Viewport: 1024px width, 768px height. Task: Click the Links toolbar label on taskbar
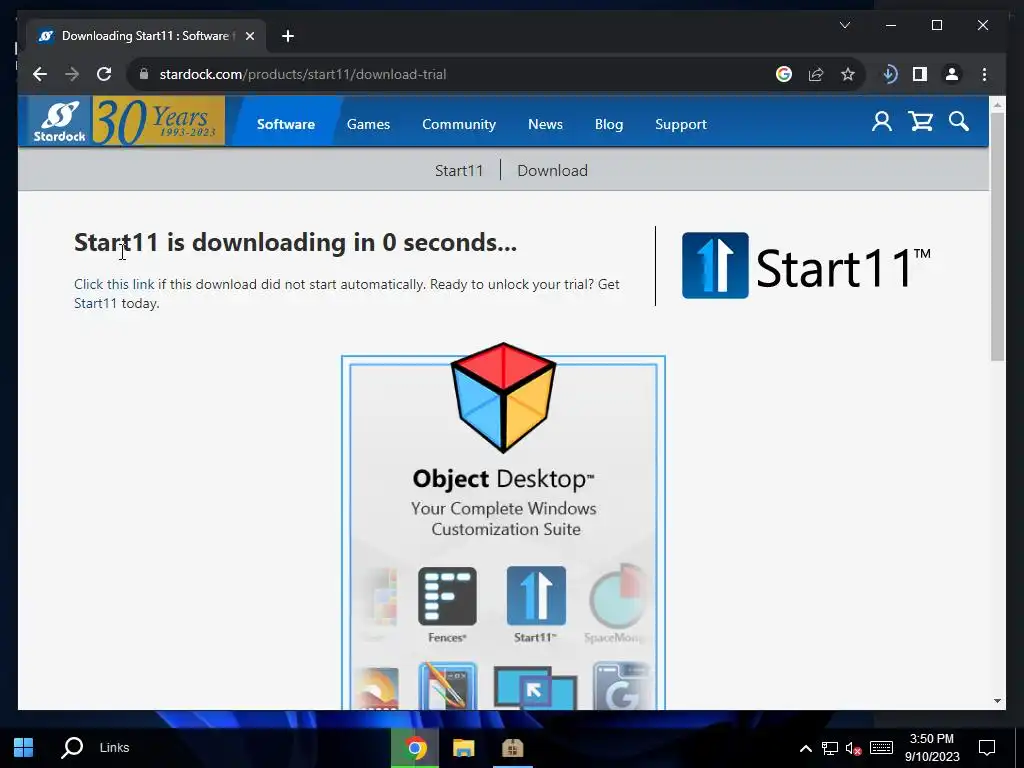point(114,748)
